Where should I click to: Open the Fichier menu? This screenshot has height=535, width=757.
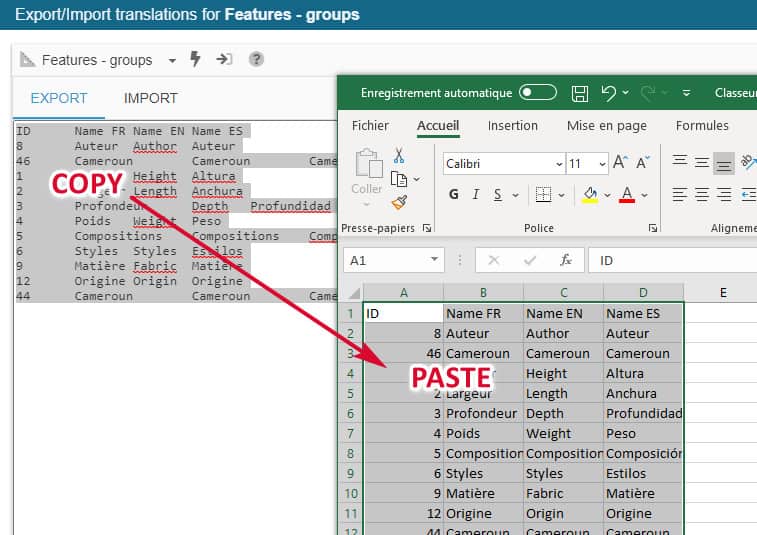[x=370, y=126]
